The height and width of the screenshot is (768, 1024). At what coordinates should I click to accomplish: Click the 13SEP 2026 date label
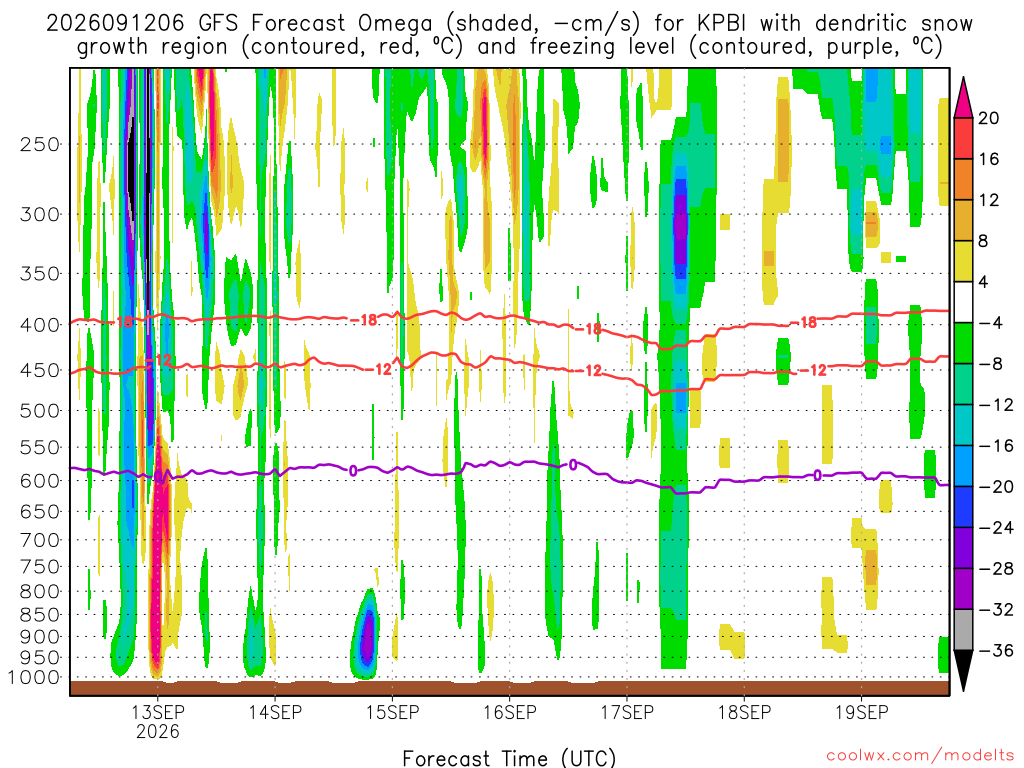pyautogui.click(x=157, y=721)
